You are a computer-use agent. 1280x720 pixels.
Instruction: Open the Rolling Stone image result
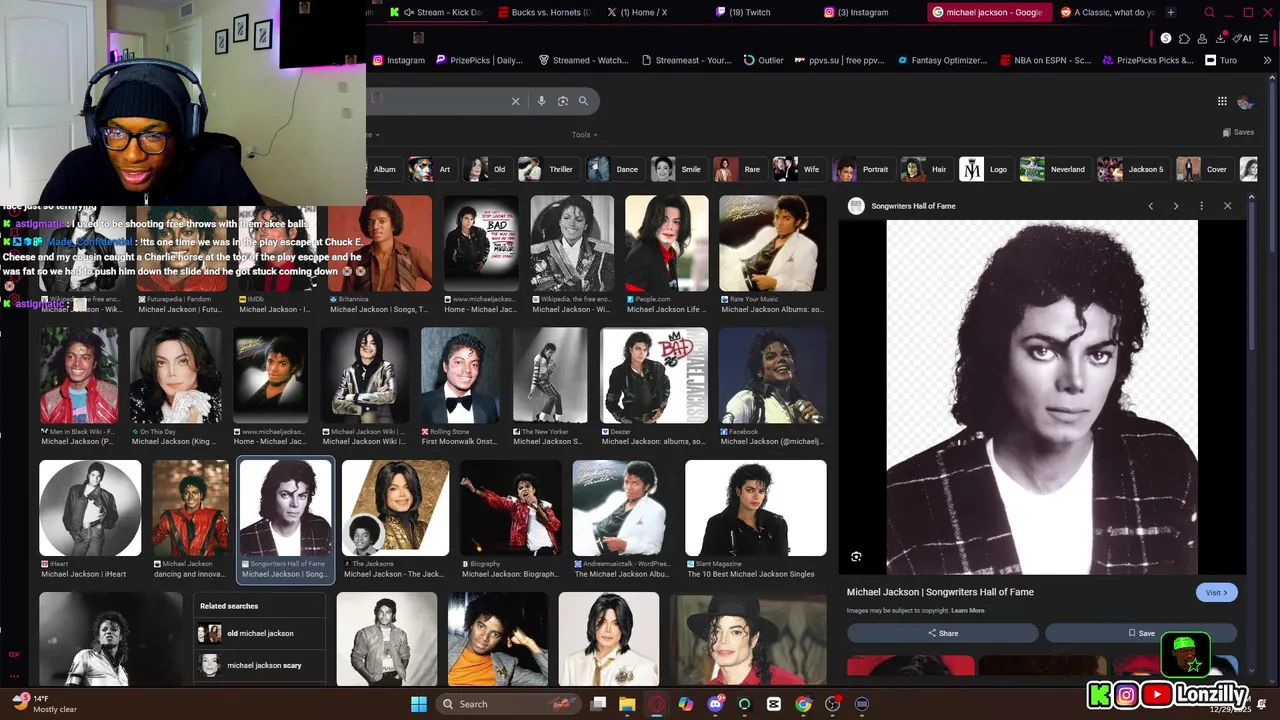click(x=460, y=376)
